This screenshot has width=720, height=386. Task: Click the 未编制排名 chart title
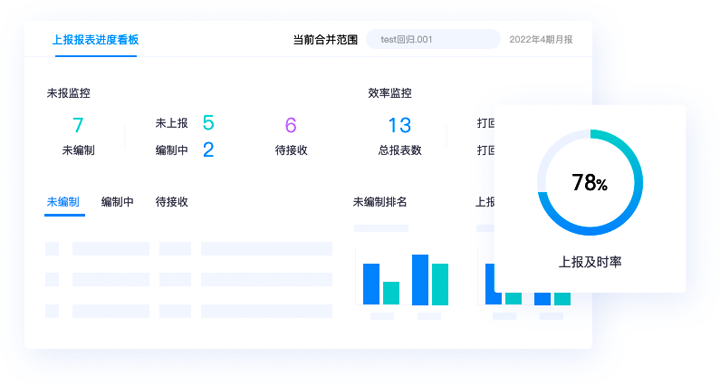[380, 202]
